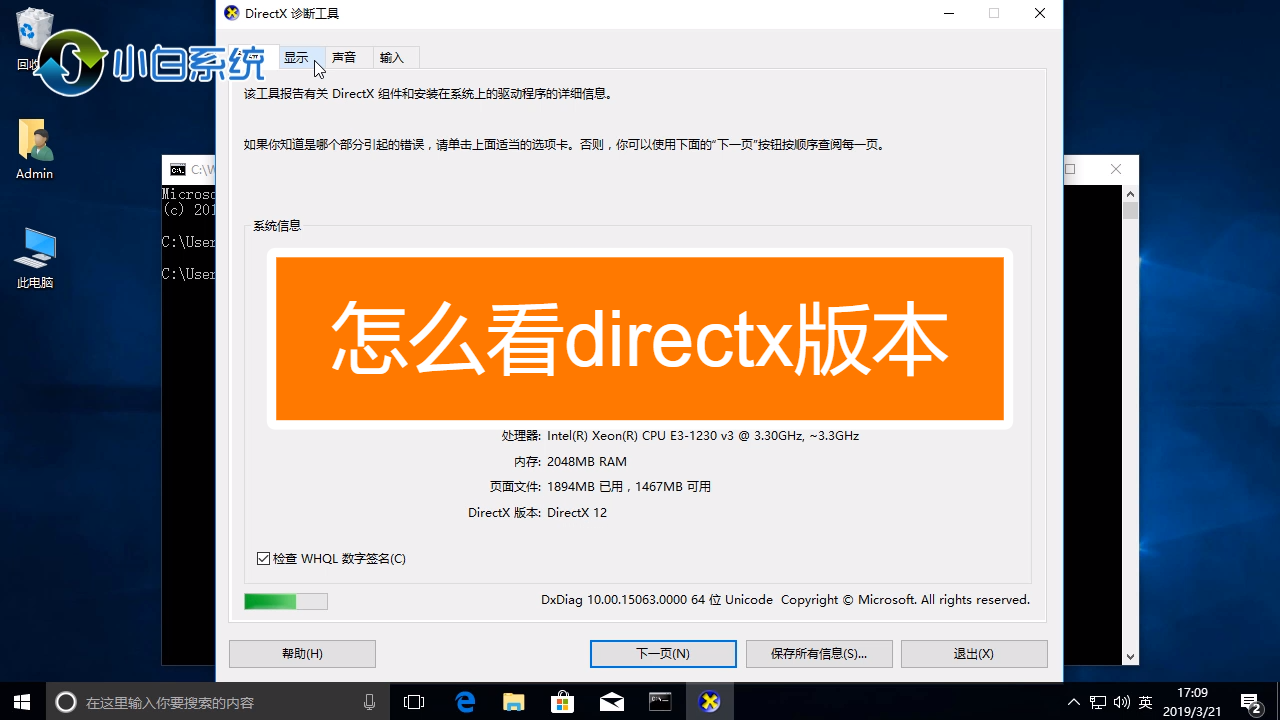The height and width of the screenshot is (720, 1280).
Task: Click the 下一页(N) button
Action: 663,654
